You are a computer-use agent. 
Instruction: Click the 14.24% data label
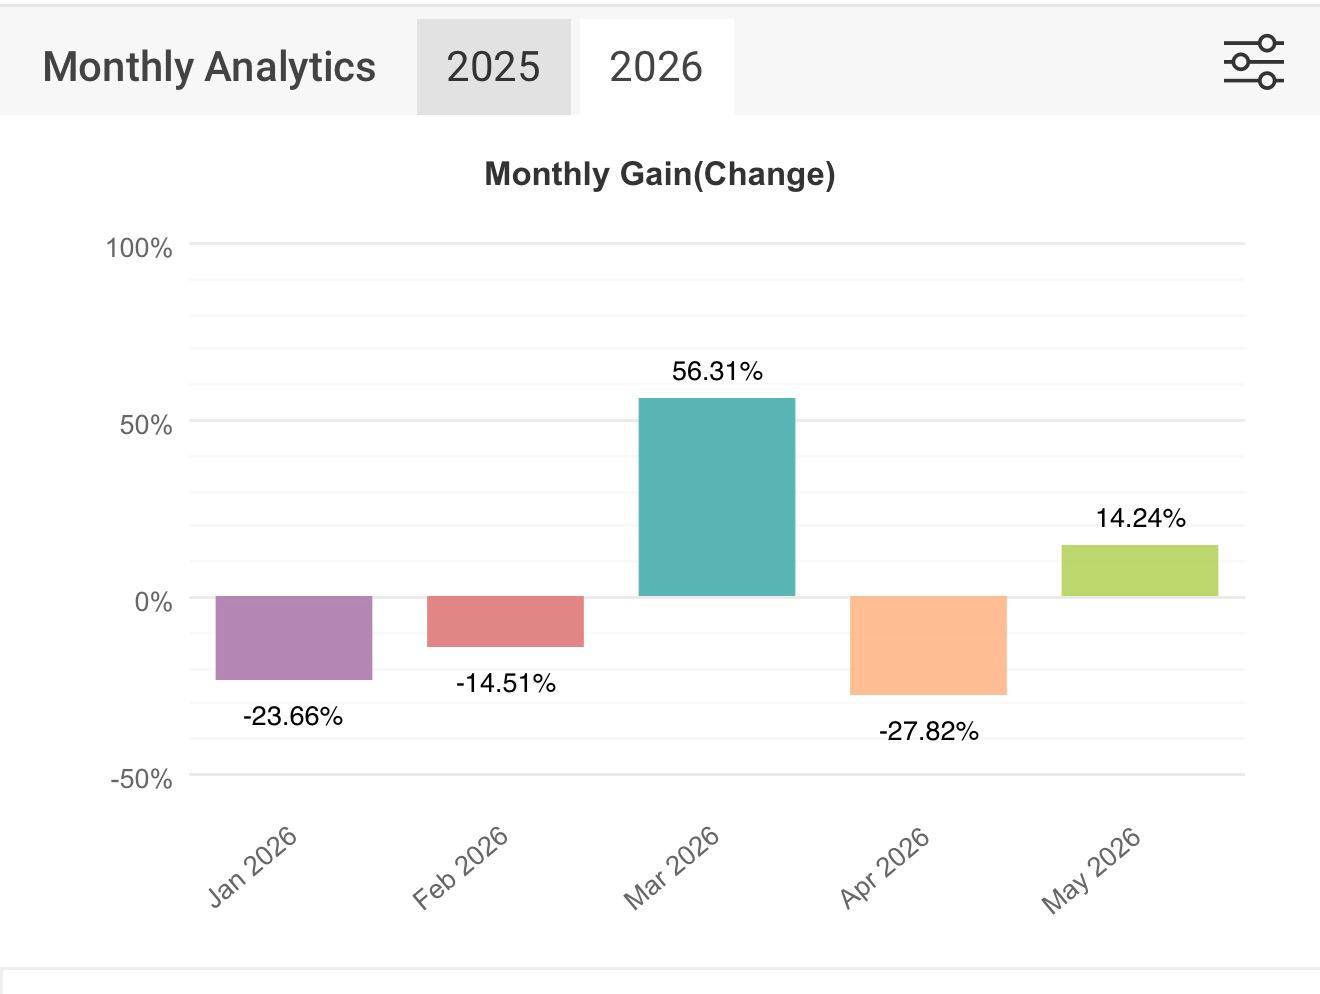[1141, 518]
